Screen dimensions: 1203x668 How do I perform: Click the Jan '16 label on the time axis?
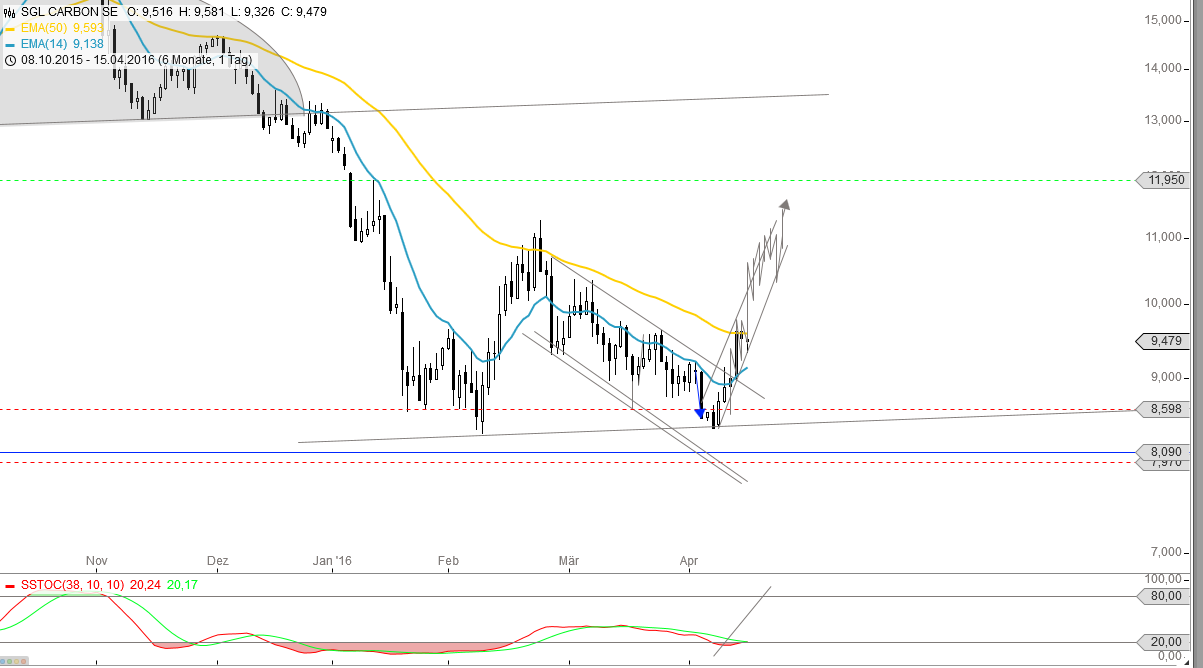pos(332,561)
